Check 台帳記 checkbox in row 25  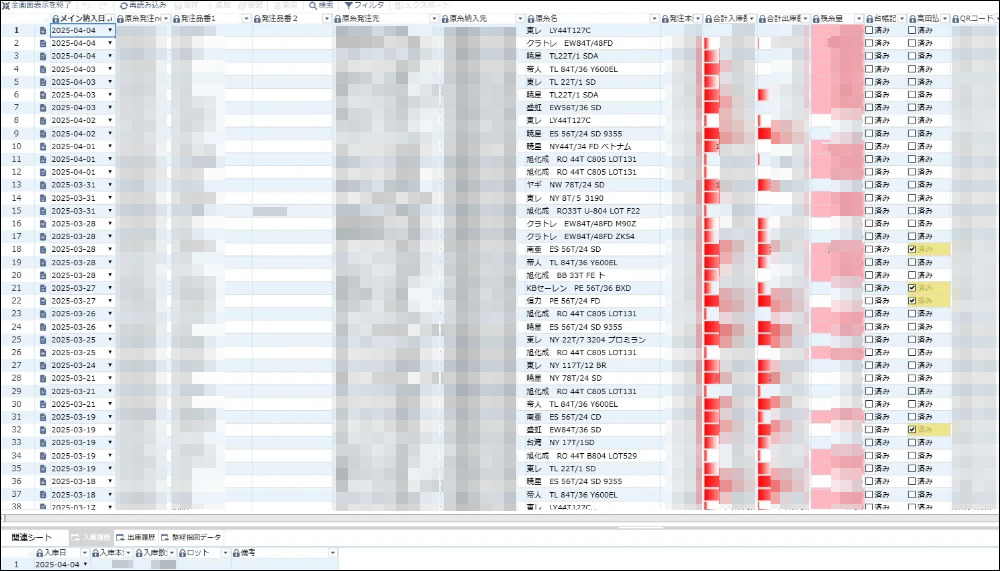pyautogui.click(x=869, y=340)
